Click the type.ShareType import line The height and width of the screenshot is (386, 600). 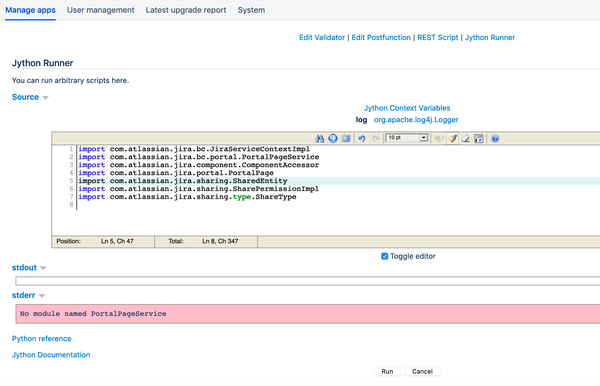pos(188,197)
